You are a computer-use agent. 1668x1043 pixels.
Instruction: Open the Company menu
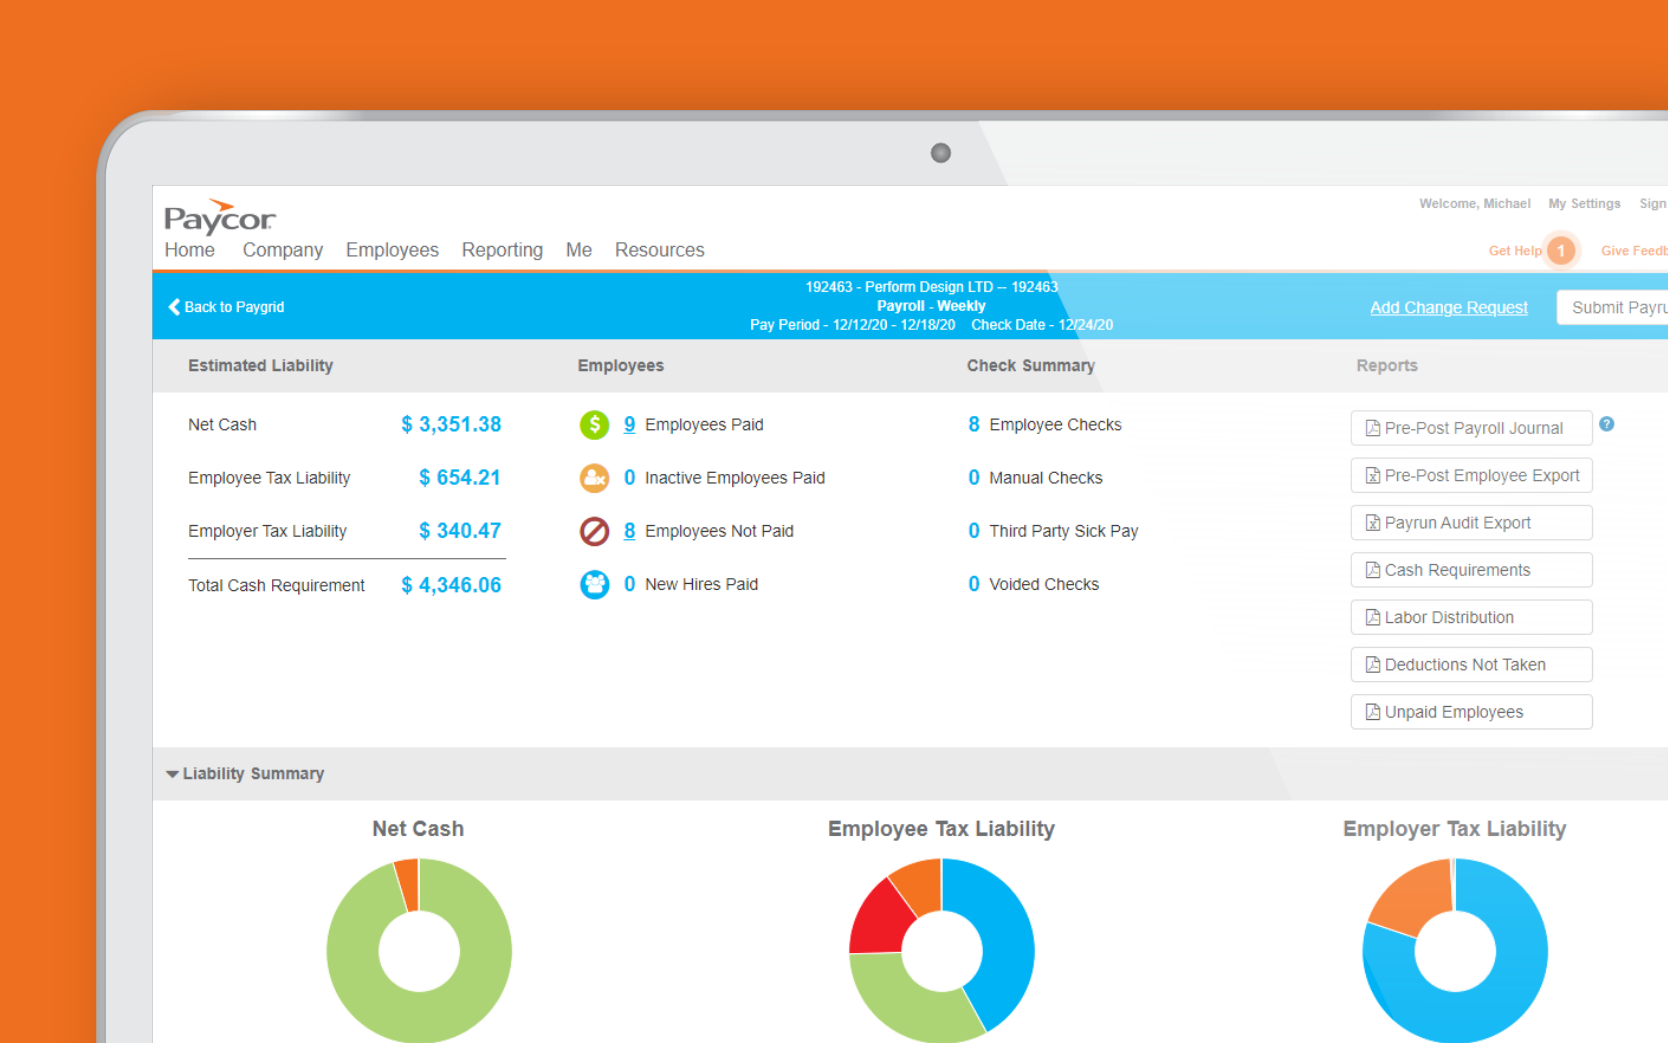[283, 250]
